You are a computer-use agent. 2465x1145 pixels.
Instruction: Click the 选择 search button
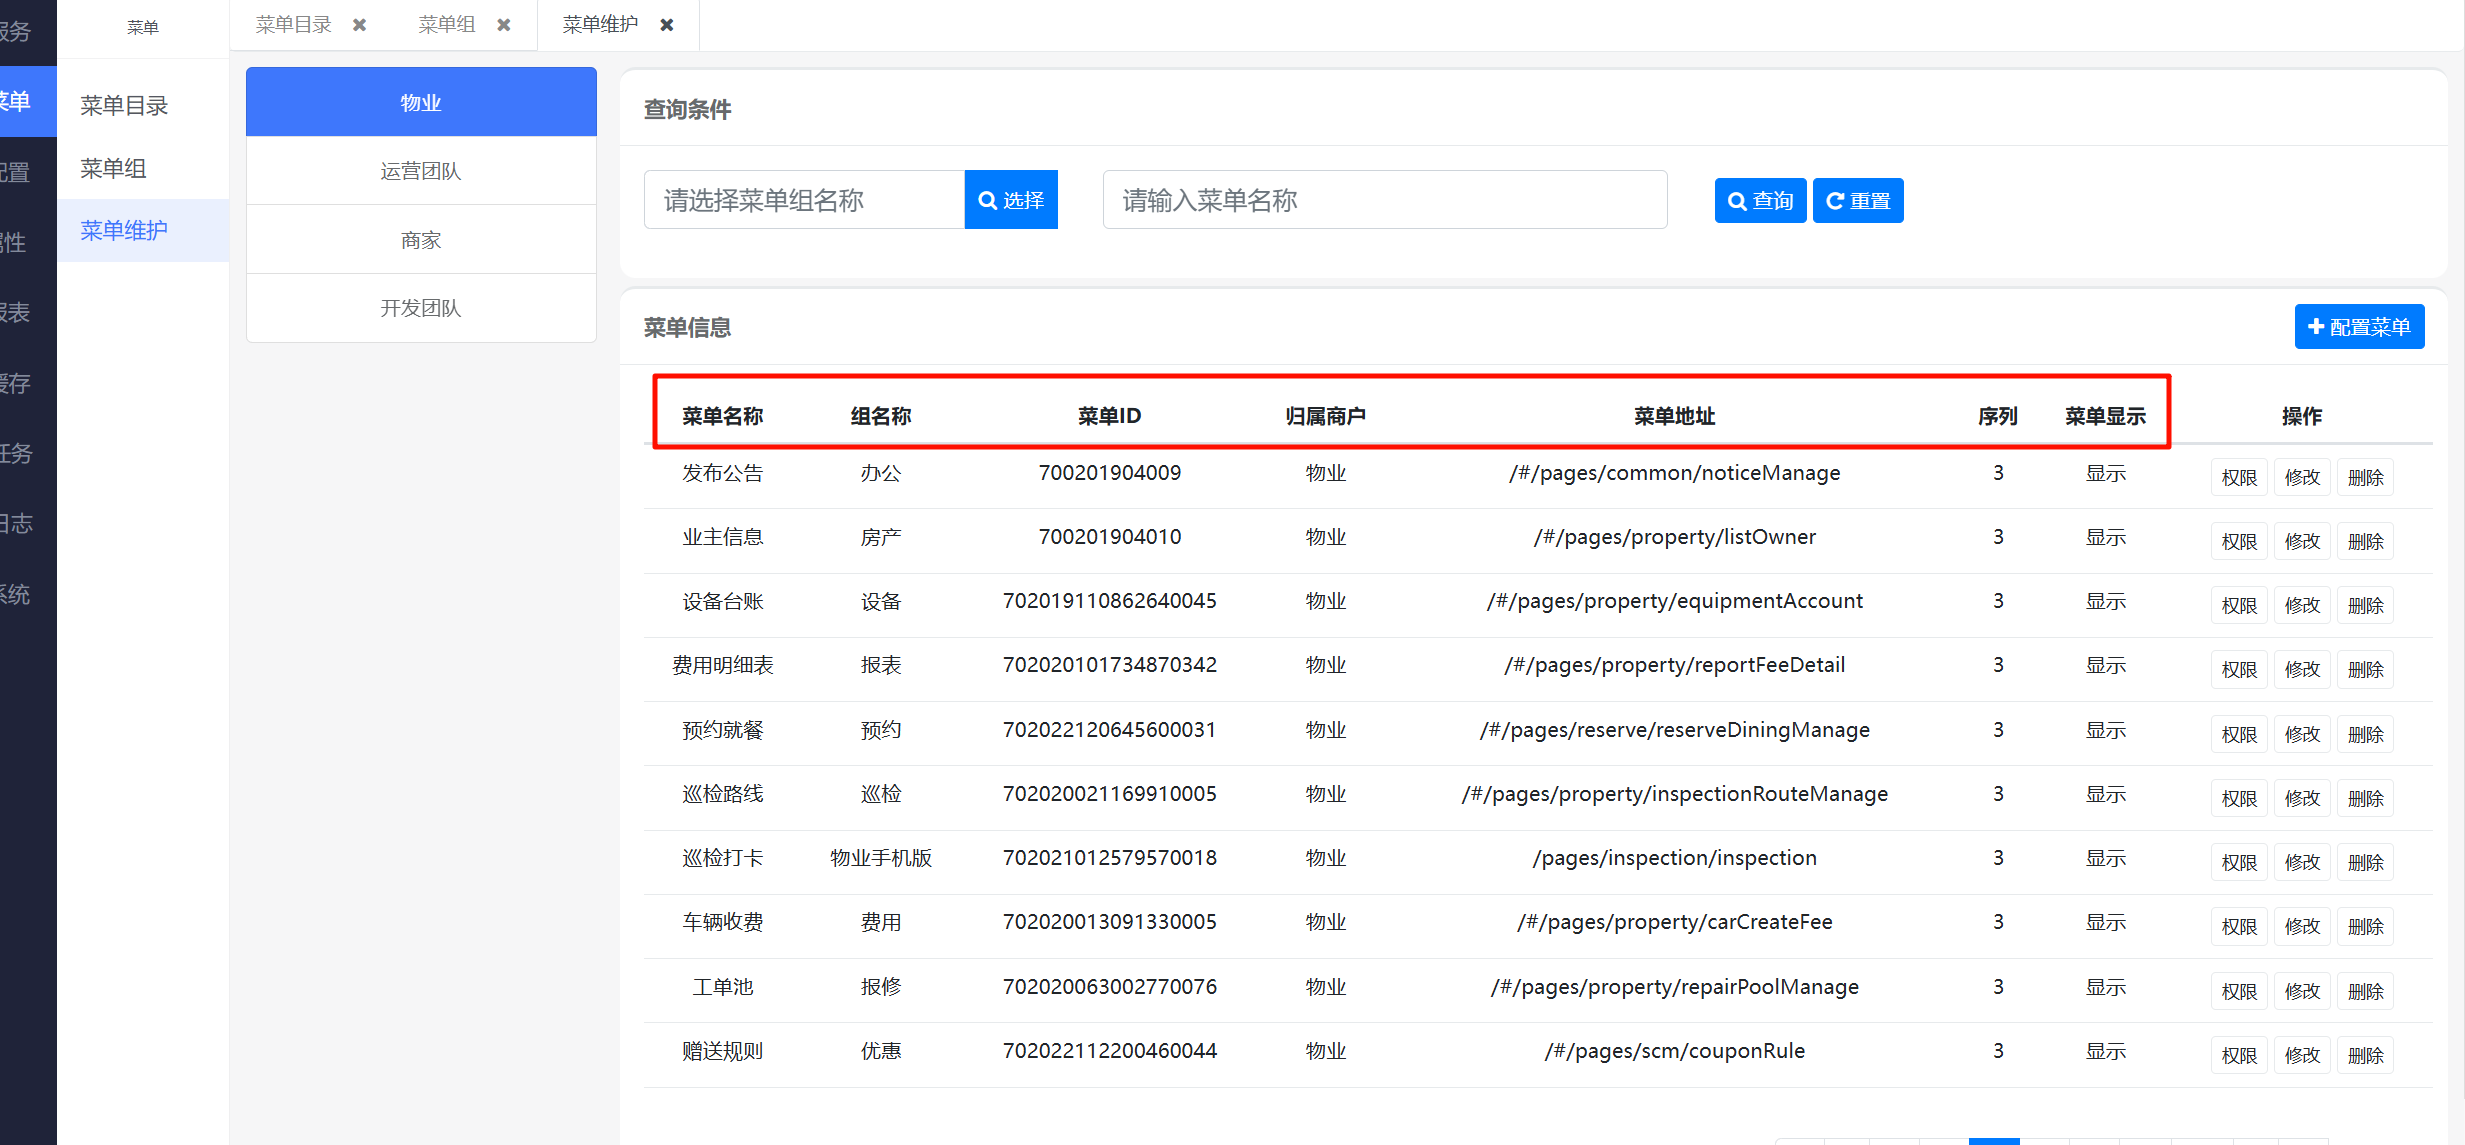pos(1011,200)
